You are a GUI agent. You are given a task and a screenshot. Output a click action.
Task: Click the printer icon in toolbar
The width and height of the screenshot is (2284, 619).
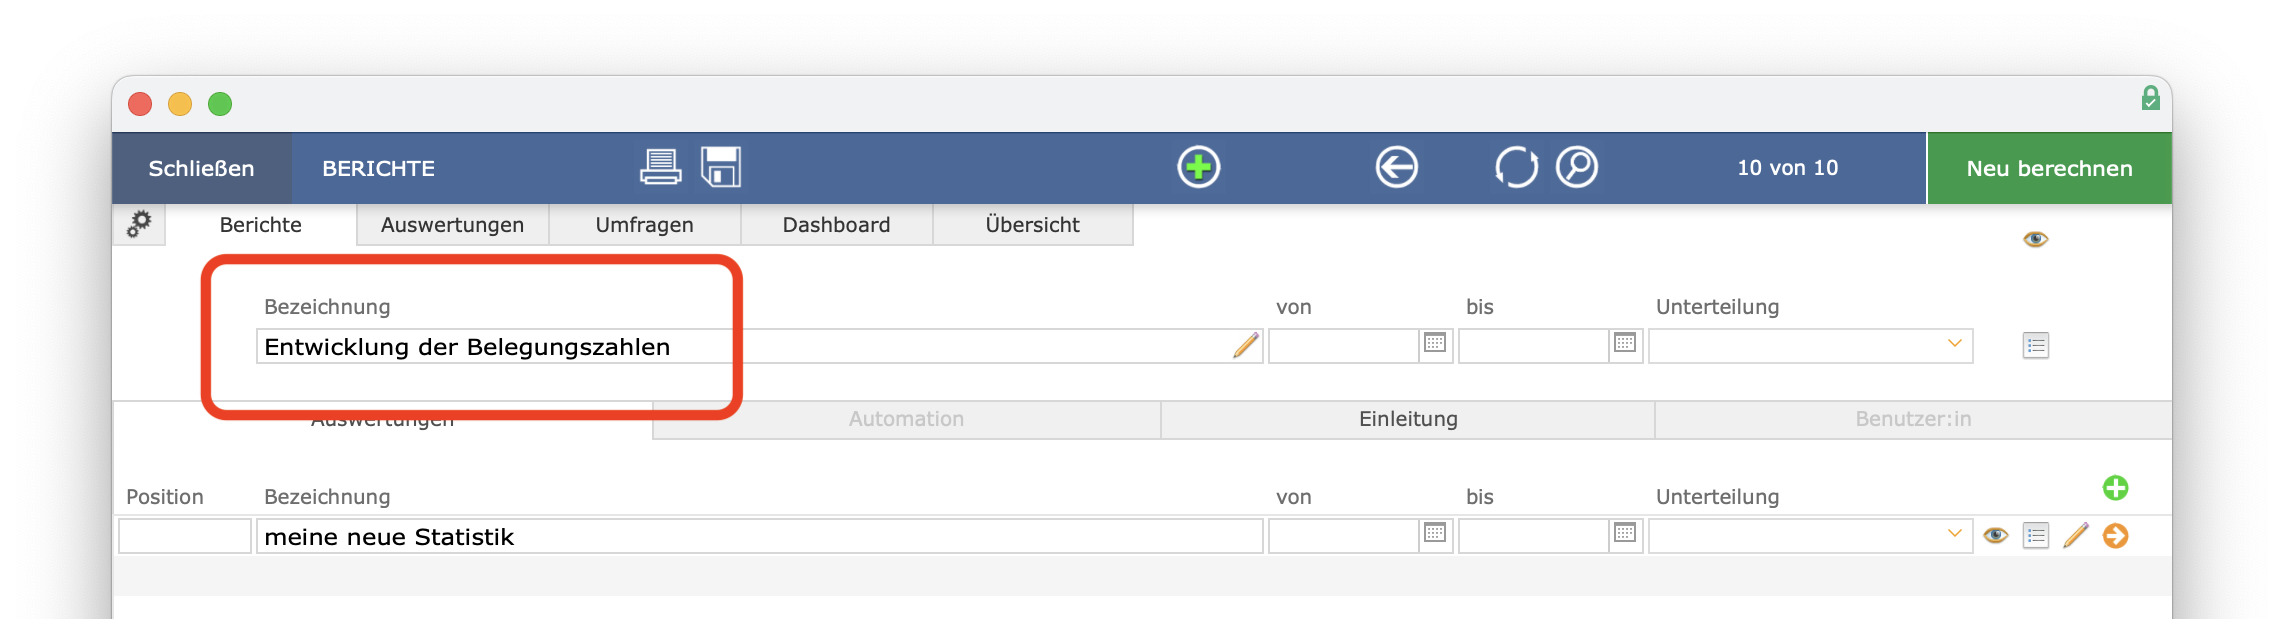[660, 167]
